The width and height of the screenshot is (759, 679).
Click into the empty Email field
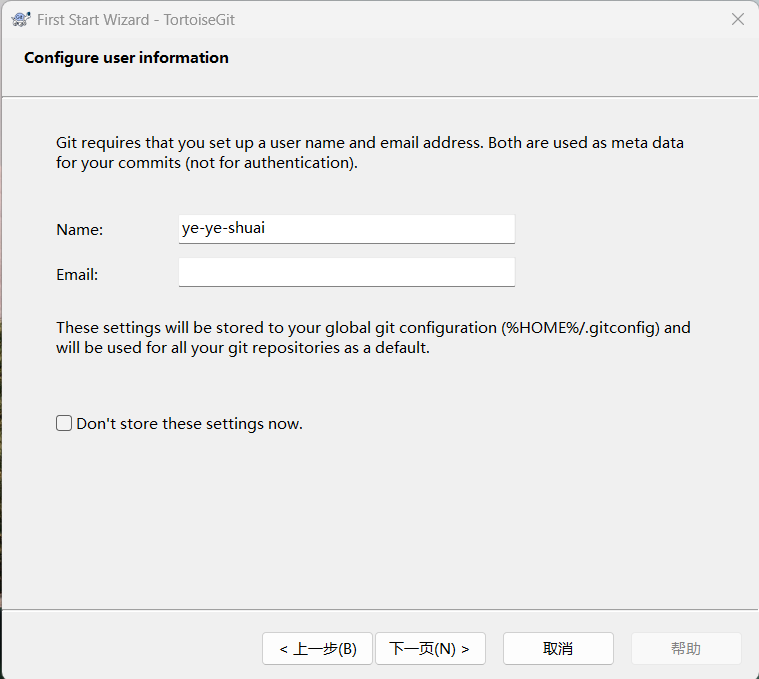pos(347,272)
